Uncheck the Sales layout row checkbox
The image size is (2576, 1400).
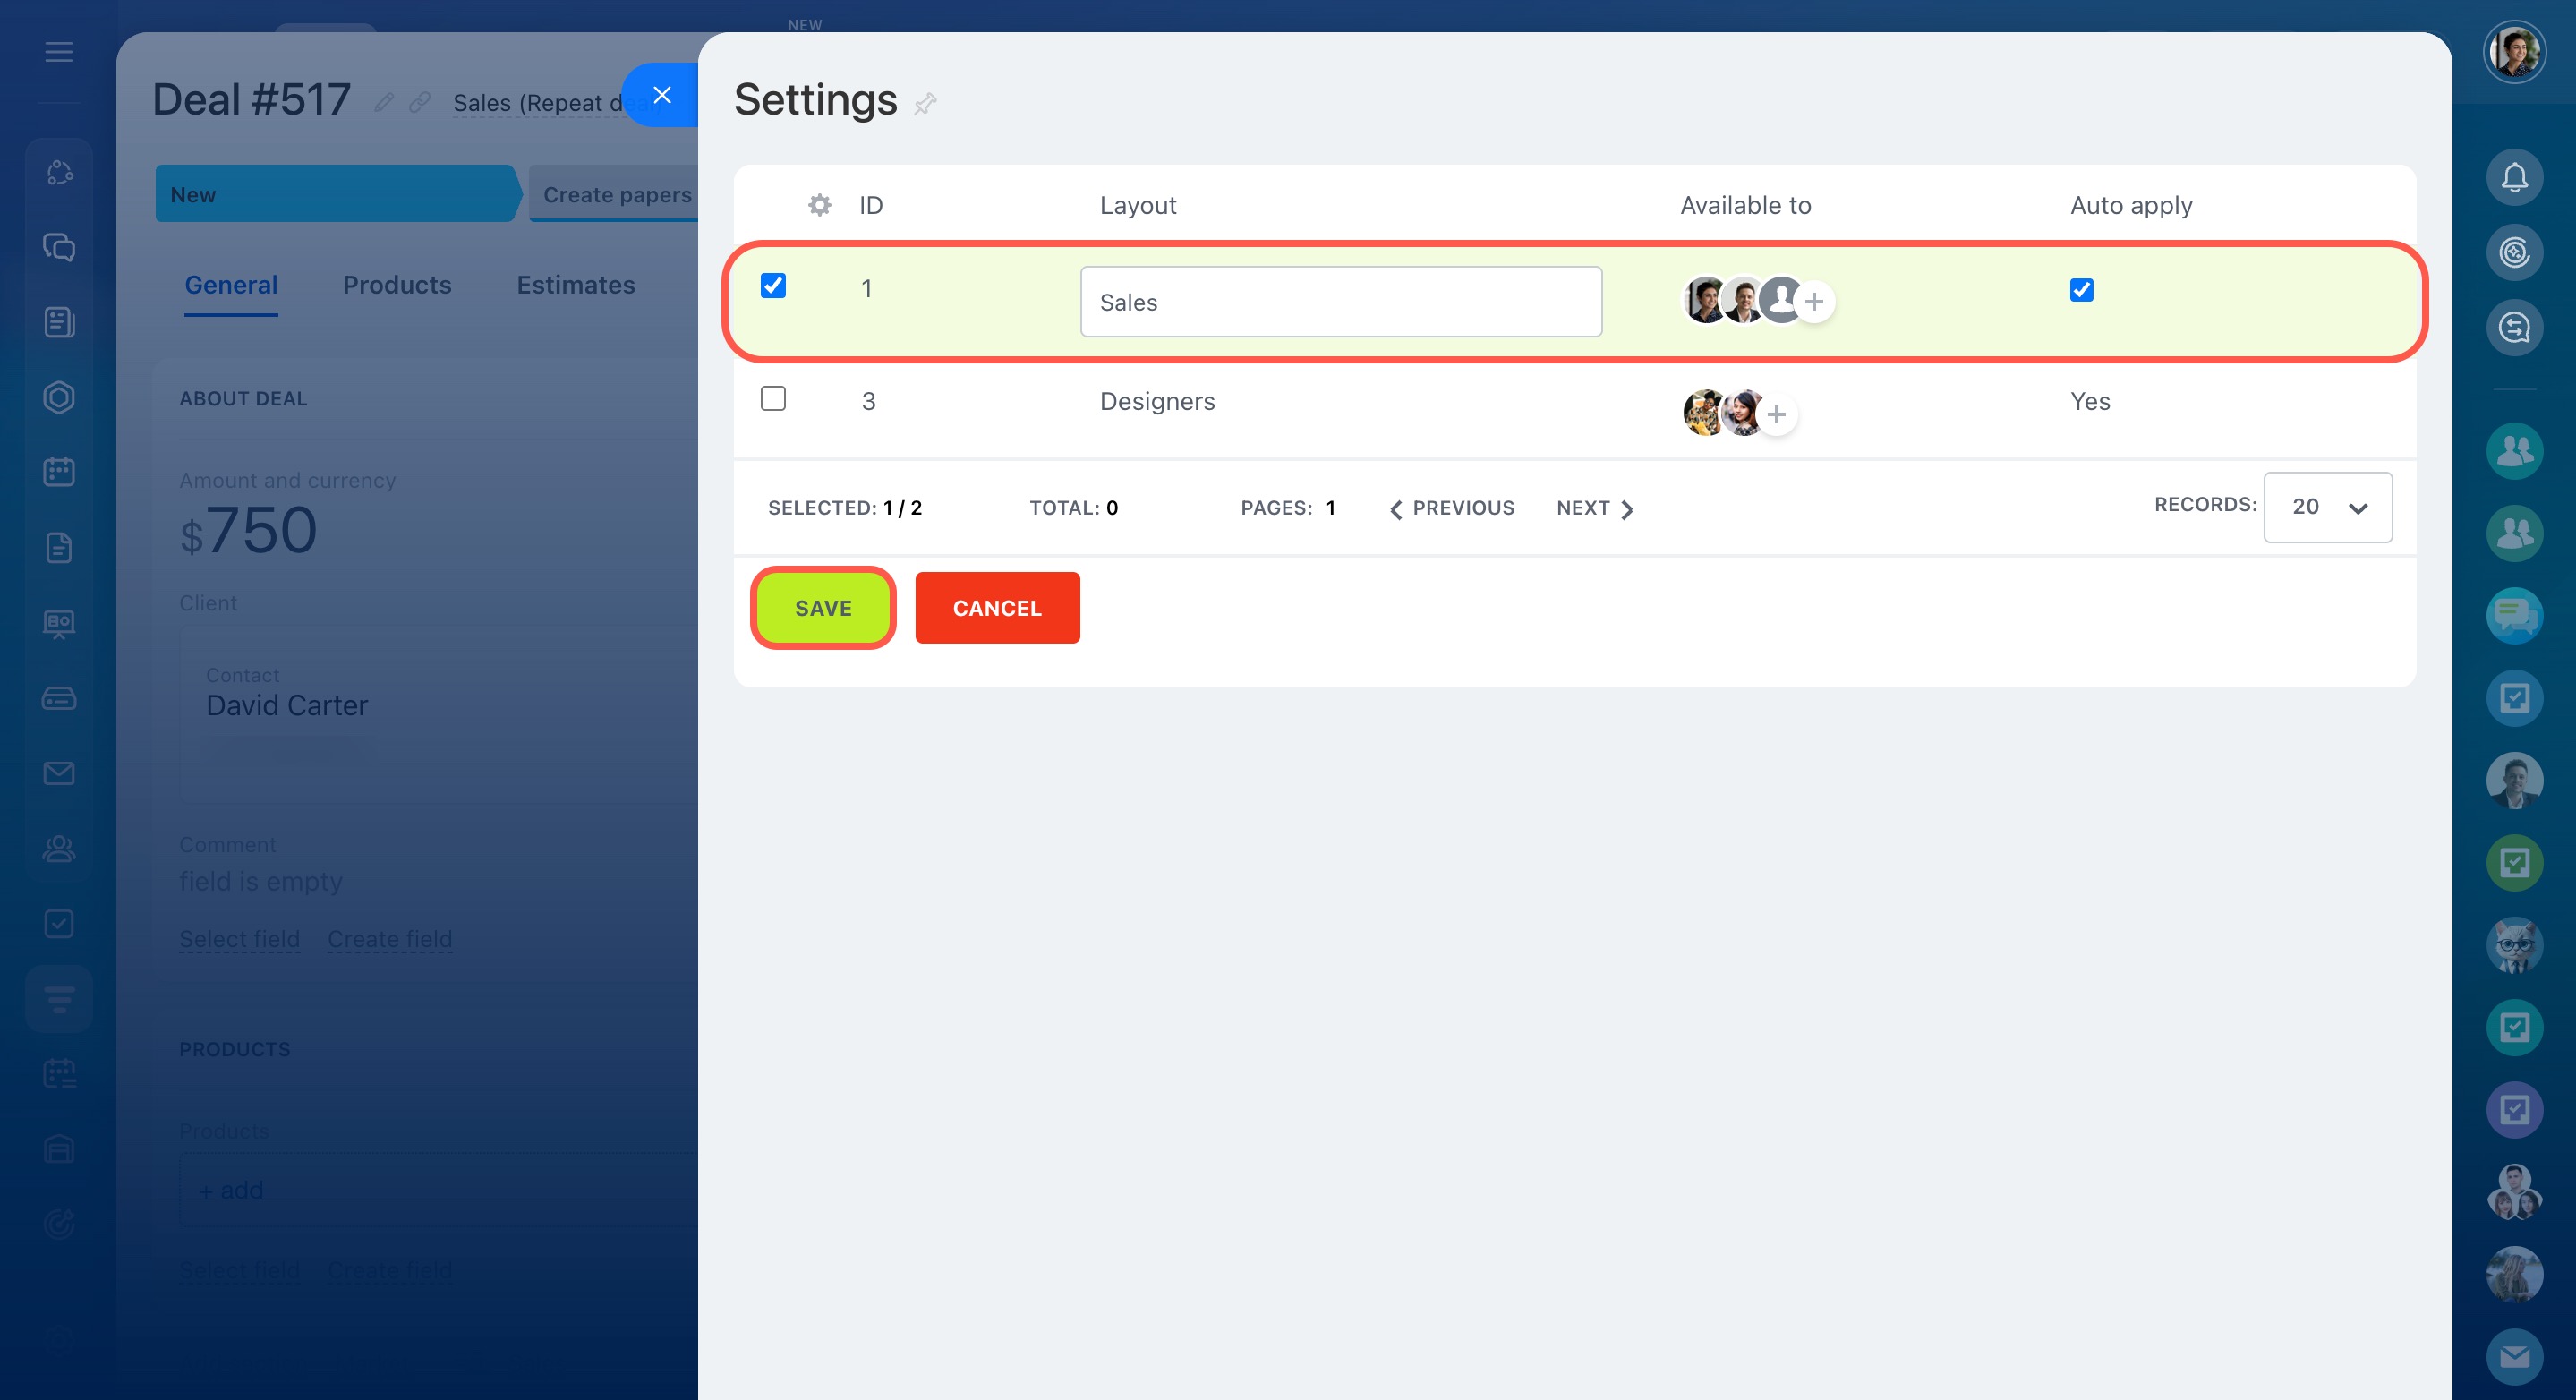(773, 286)
